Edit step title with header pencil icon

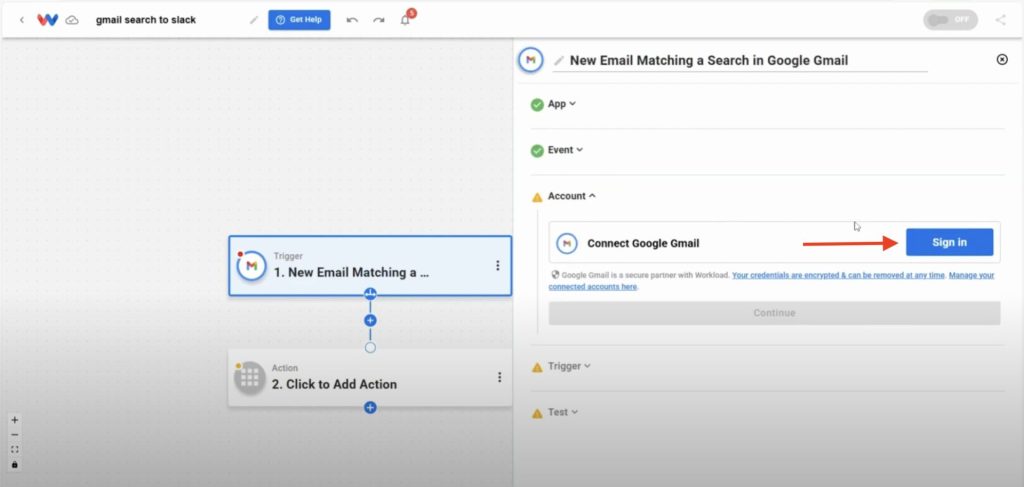coord(558,61)
